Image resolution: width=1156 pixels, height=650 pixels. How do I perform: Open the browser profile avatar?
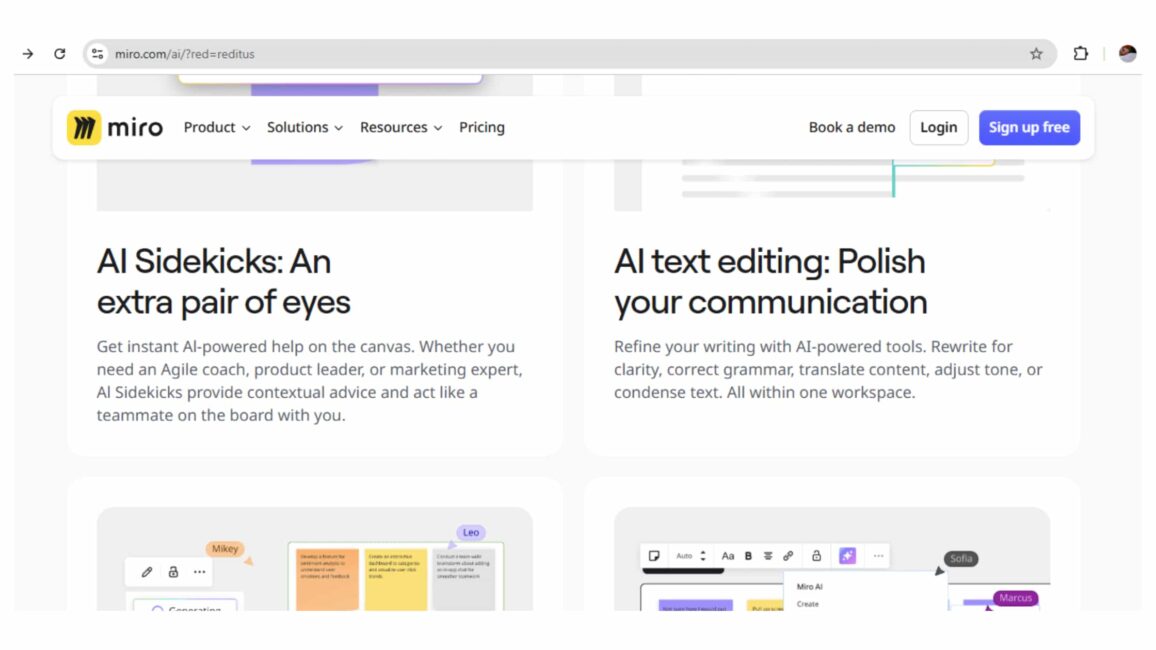pyautogui.click(x=1127, y=53)
